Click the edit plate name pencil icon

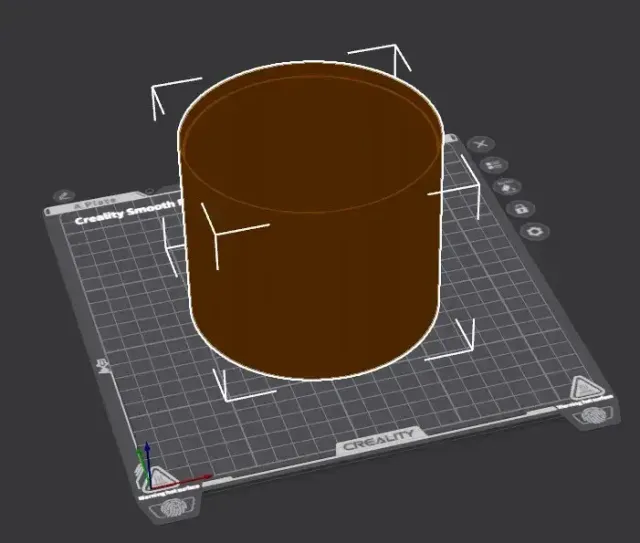pyautogui.click(x=64, y=196)
